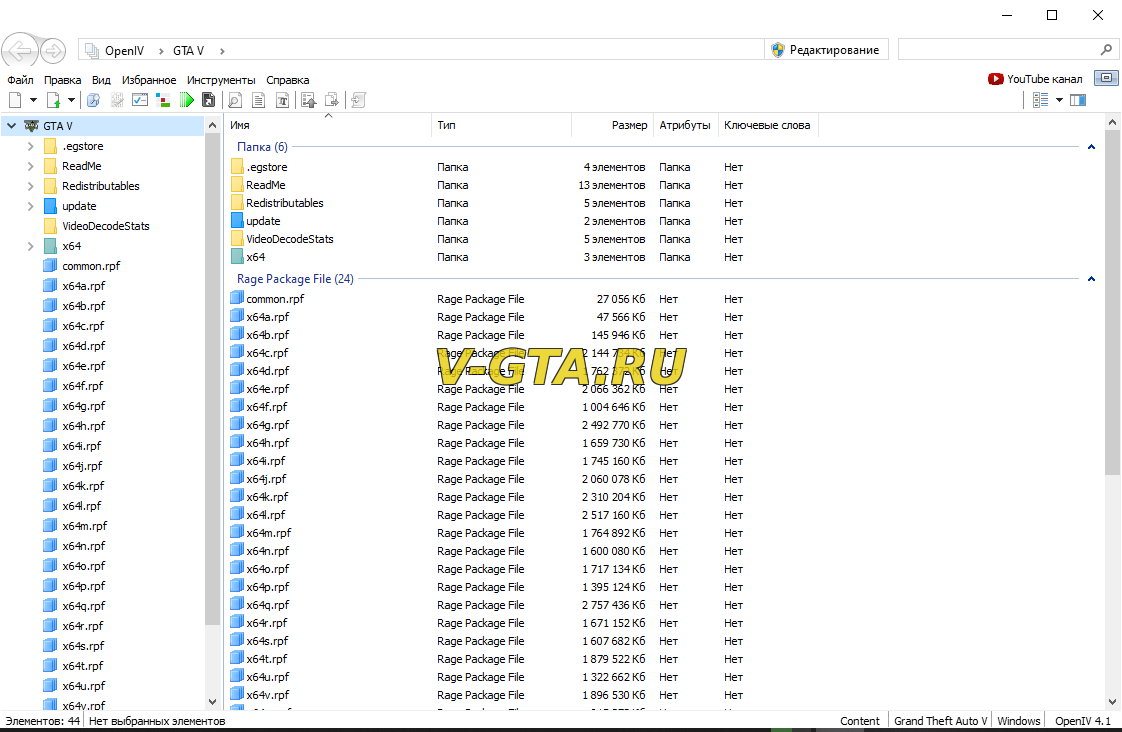The image size is (1122, 732).
Task: Click the red and green bars toolbar icon
Action: pyautogui.click(x=163, y=100)
